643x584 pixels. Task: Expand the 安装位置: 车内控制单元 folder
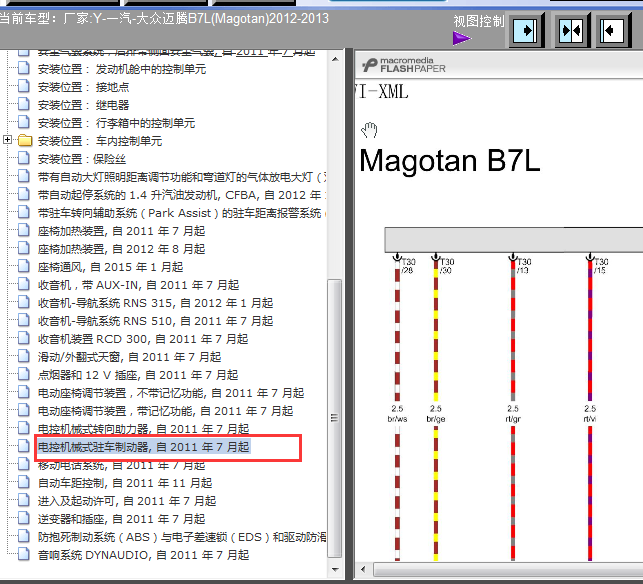[7, 140]
